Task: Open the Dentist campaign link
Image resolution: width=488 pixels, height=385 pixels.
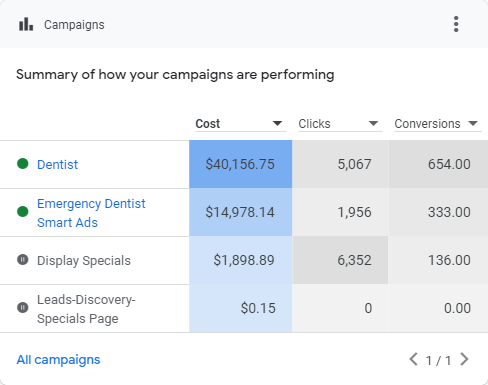Action: [x=57, y=164]
